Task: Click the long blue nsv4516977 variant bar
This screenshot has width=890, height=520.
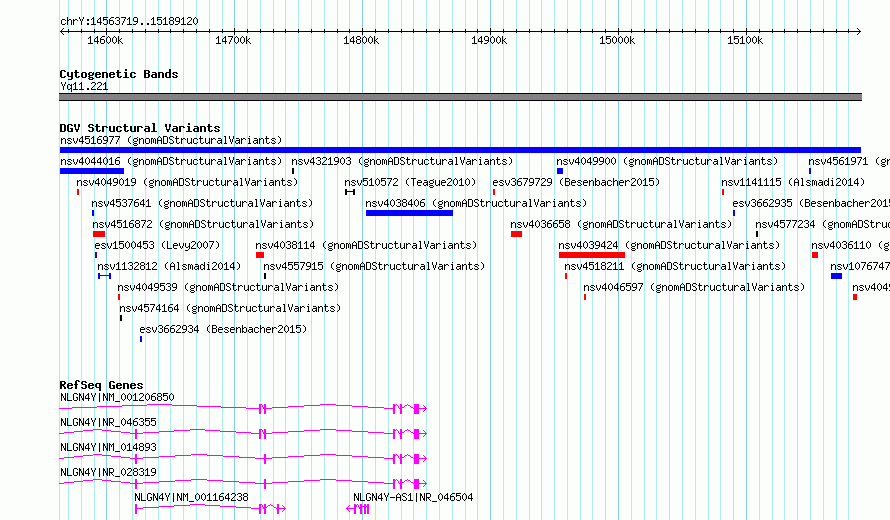Action: click(x=460, y=150)
